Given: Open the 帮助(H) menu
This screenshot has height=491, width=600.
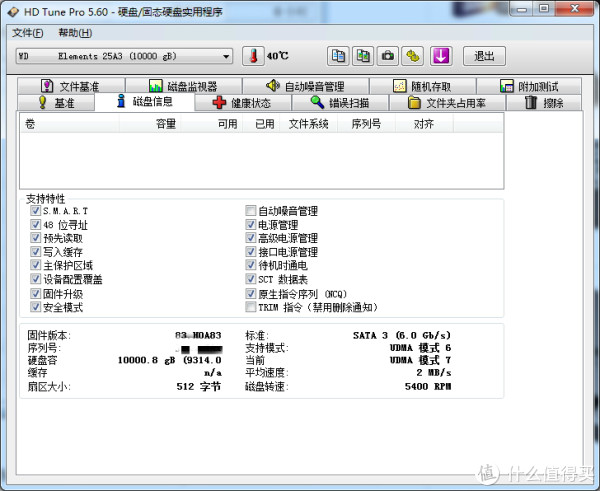Looking at the screenshot, I should 75,33.
